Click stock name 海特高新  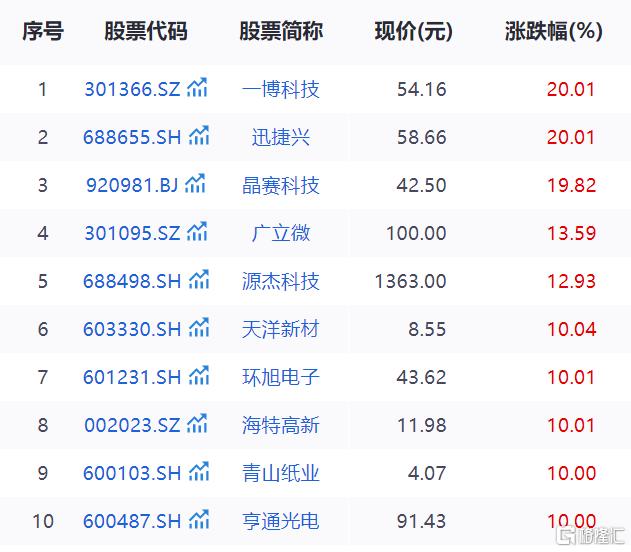pyautogui.click(x=281, y=425)
